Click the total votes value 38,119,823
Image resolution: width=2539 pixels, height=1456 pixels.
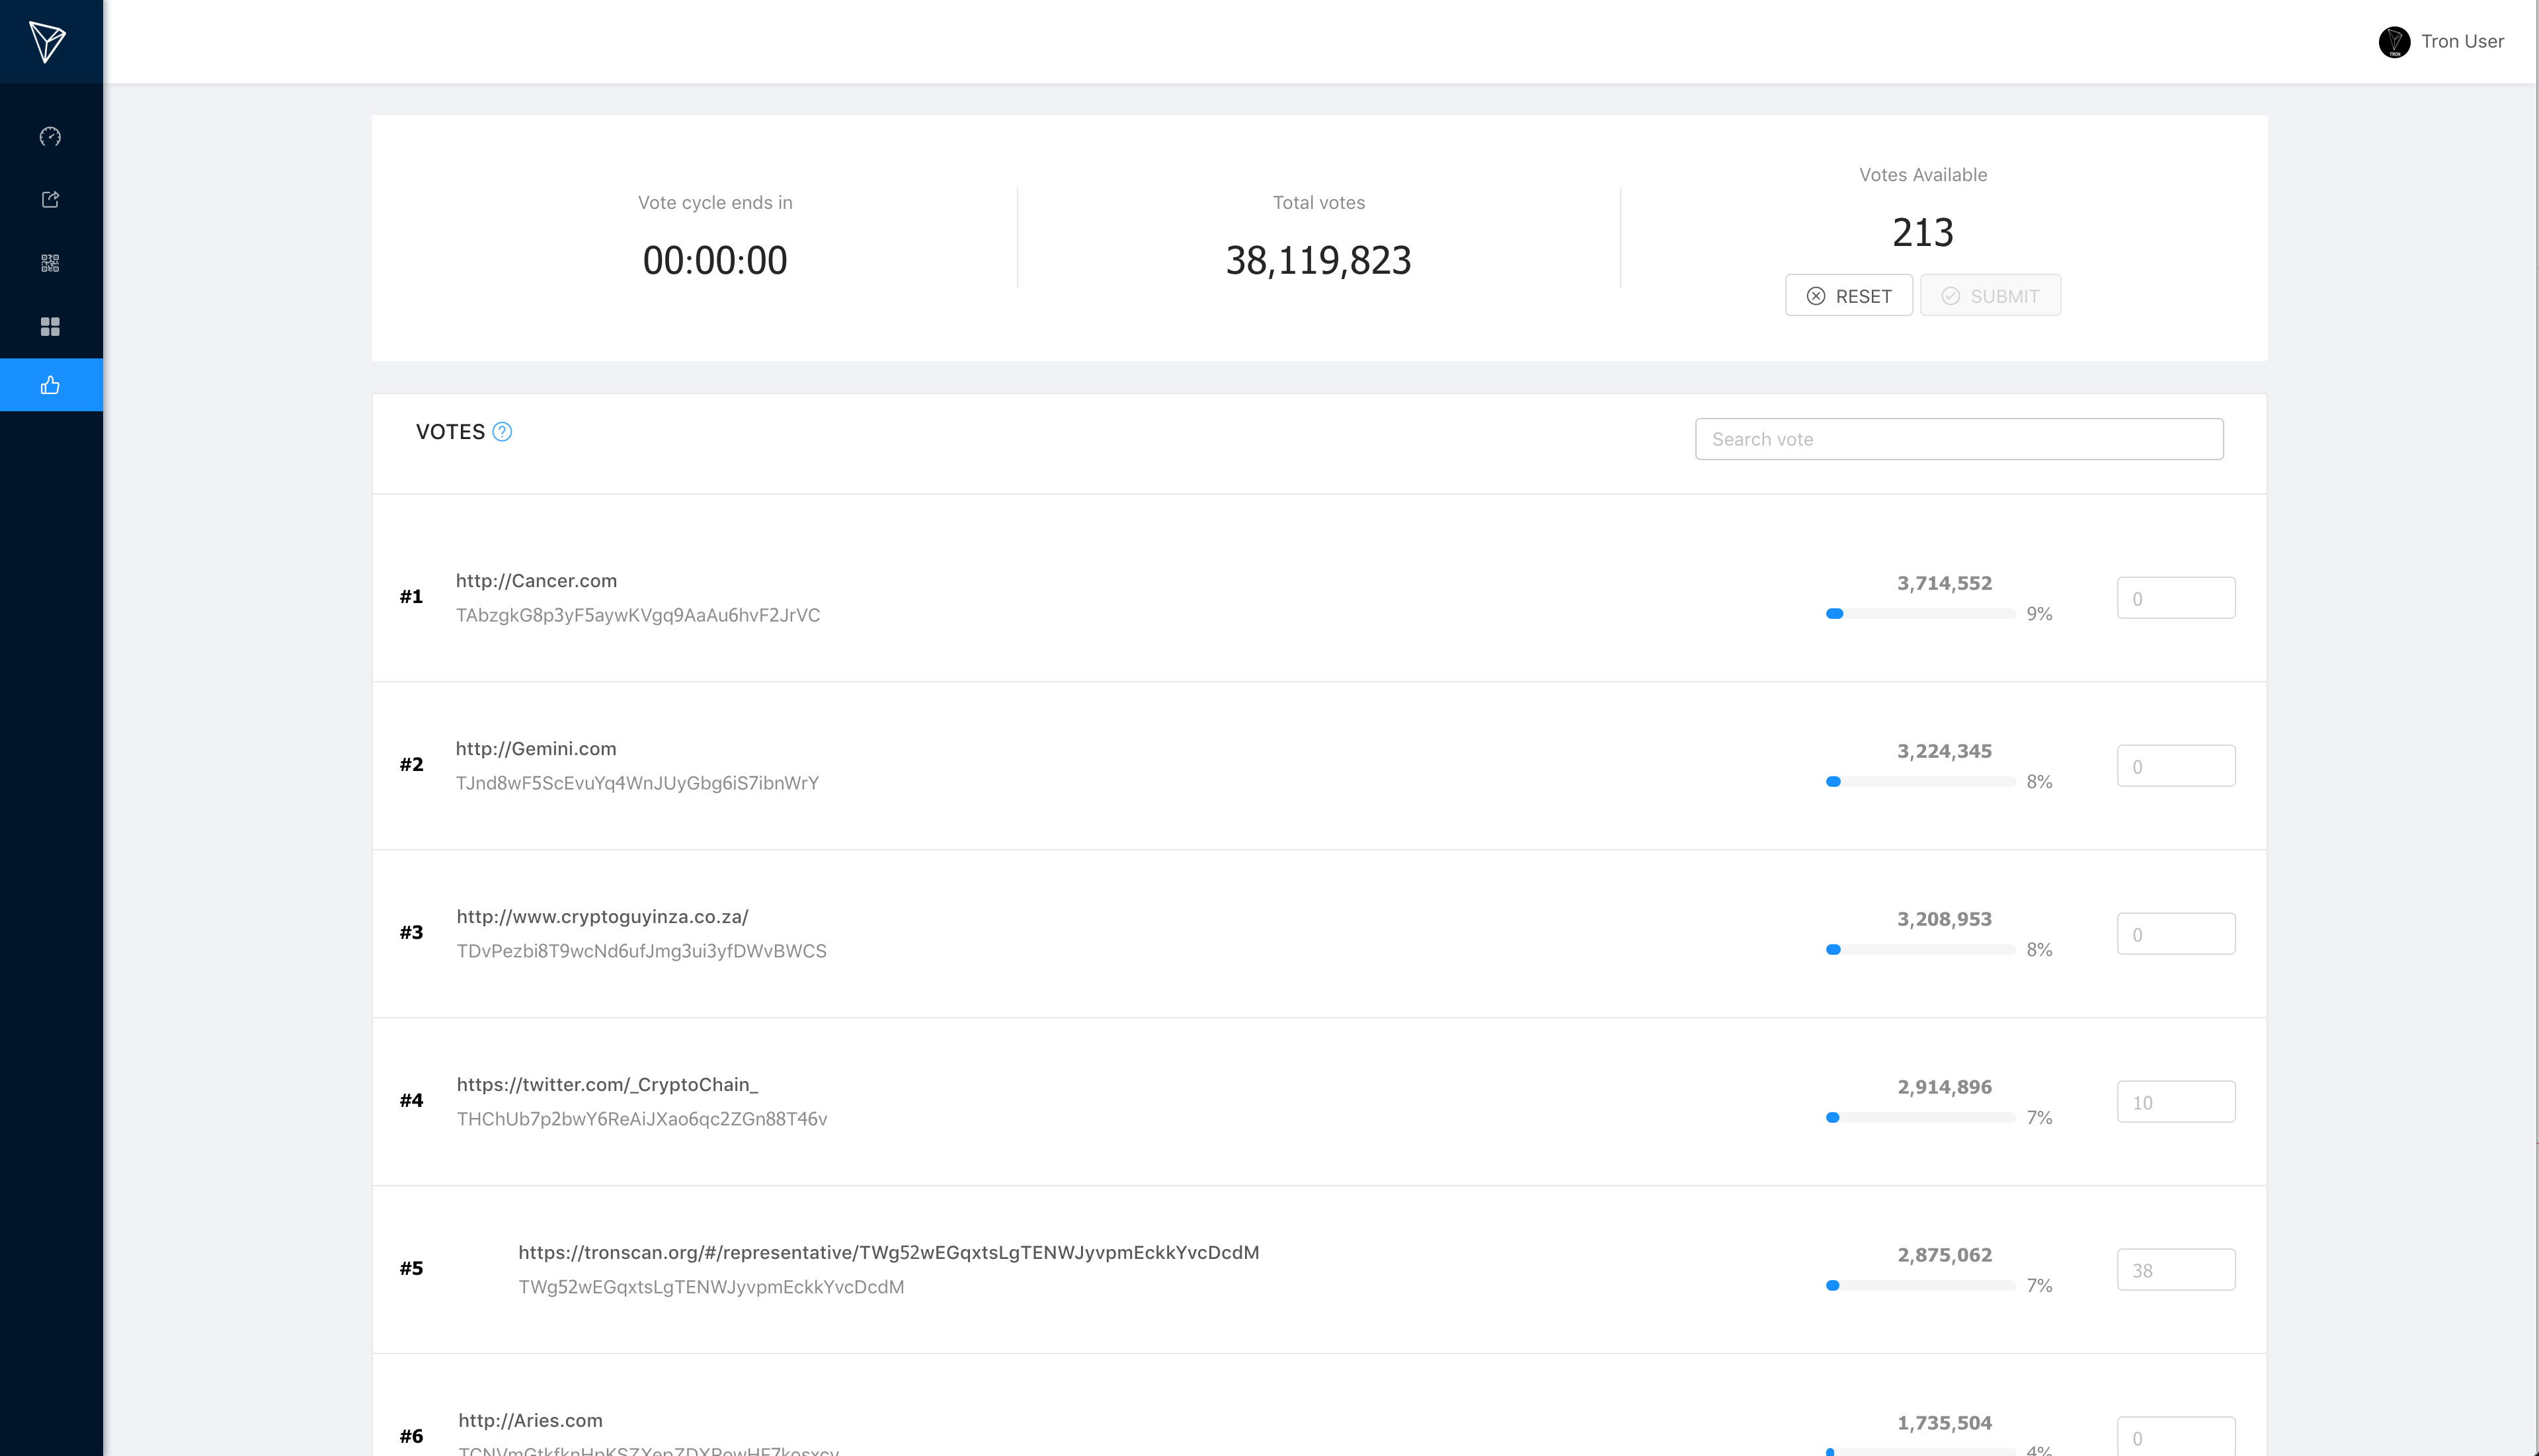[1318, 261]
